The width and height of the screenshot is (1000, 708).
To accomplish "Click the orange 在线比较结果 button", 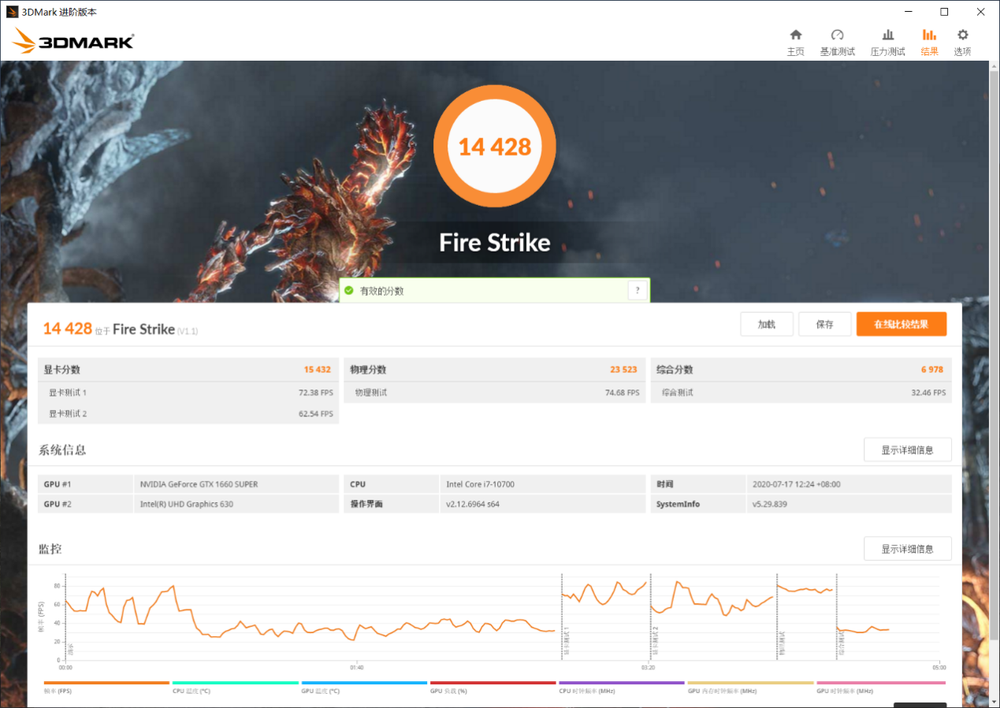I will click(x=901, y=324).
